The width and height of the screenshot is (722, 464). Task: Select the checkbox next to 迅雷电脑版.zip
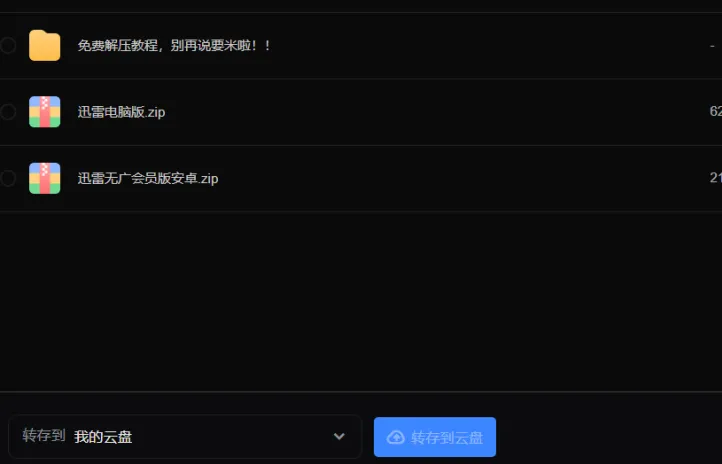tap(8, 112)
